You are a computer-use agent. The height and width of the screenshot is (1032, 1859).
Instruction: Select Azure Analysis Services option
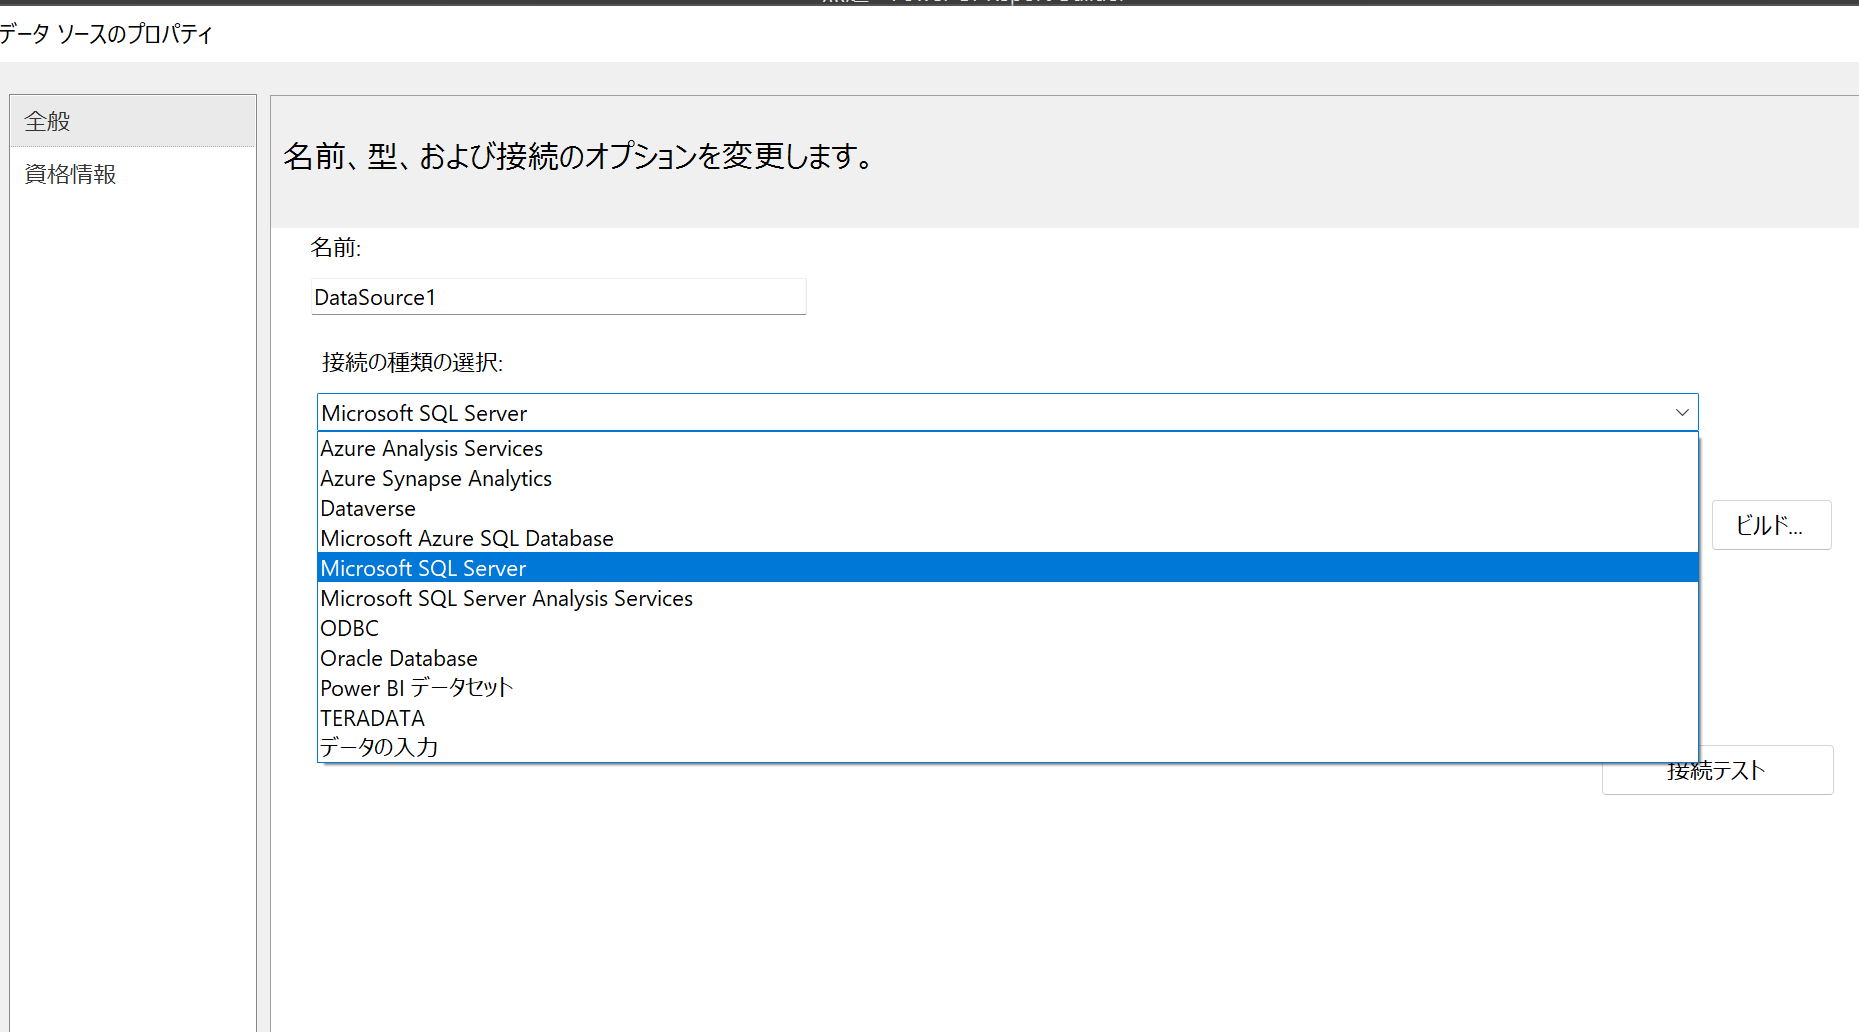(x=1007, y=448)
